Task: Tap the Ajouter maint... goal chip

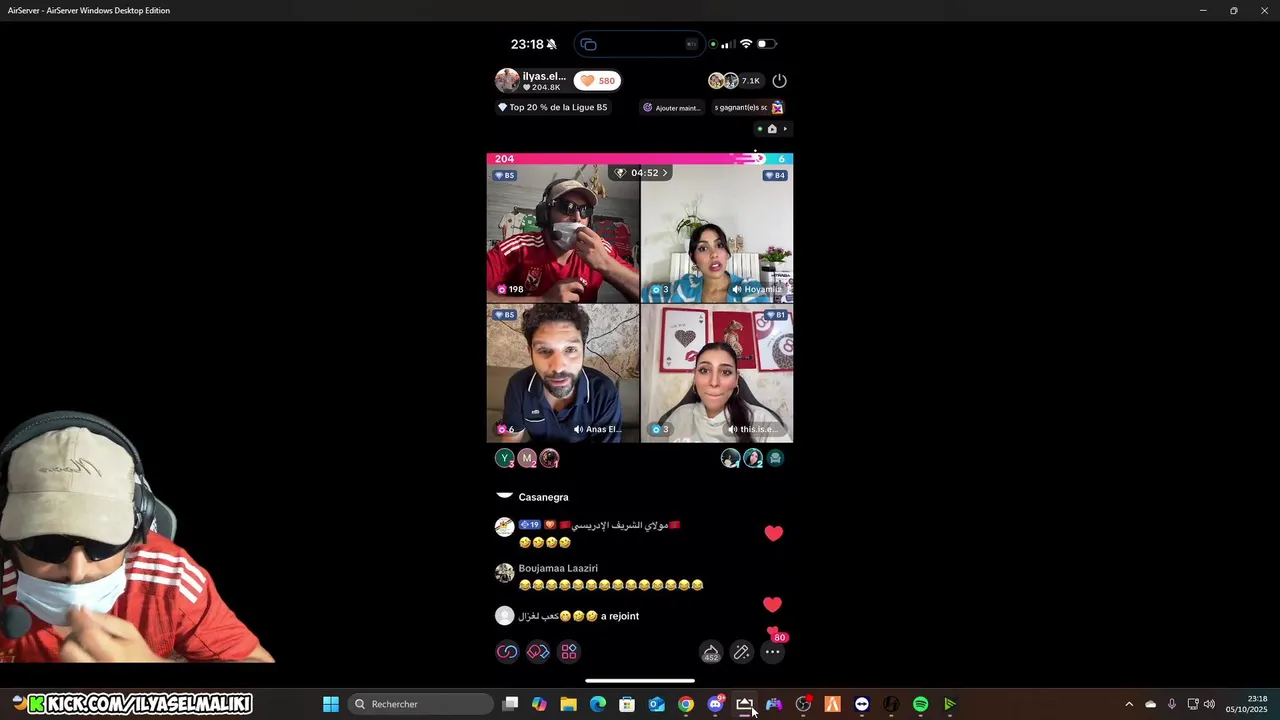Action: [x=671, y=107]
